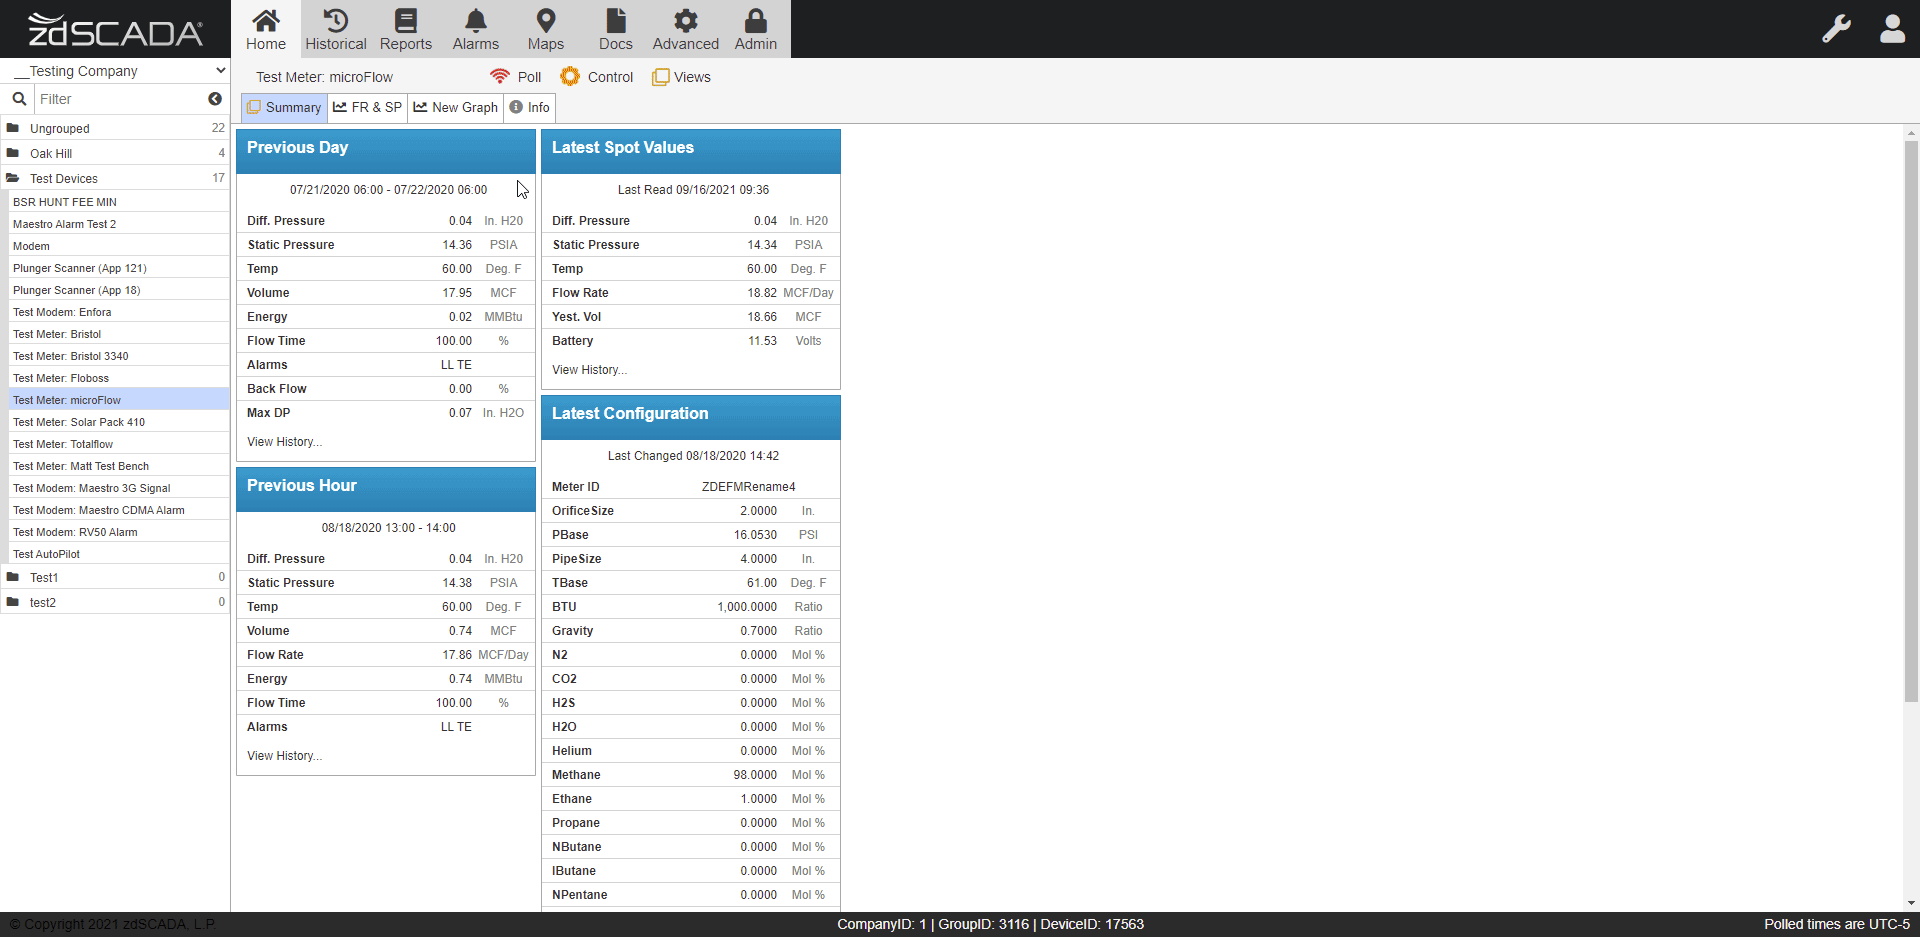Collapse the sidebar with the arrow icon

pyautogui.click(x=215, y=99)
